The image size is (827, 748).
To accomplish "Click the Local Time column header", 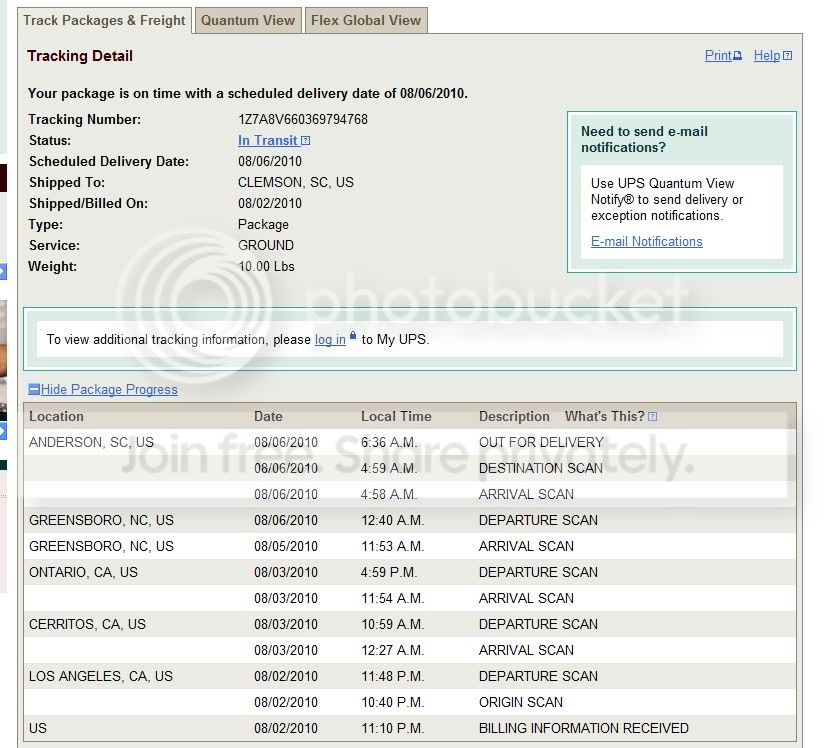I will tap(396, 416).
